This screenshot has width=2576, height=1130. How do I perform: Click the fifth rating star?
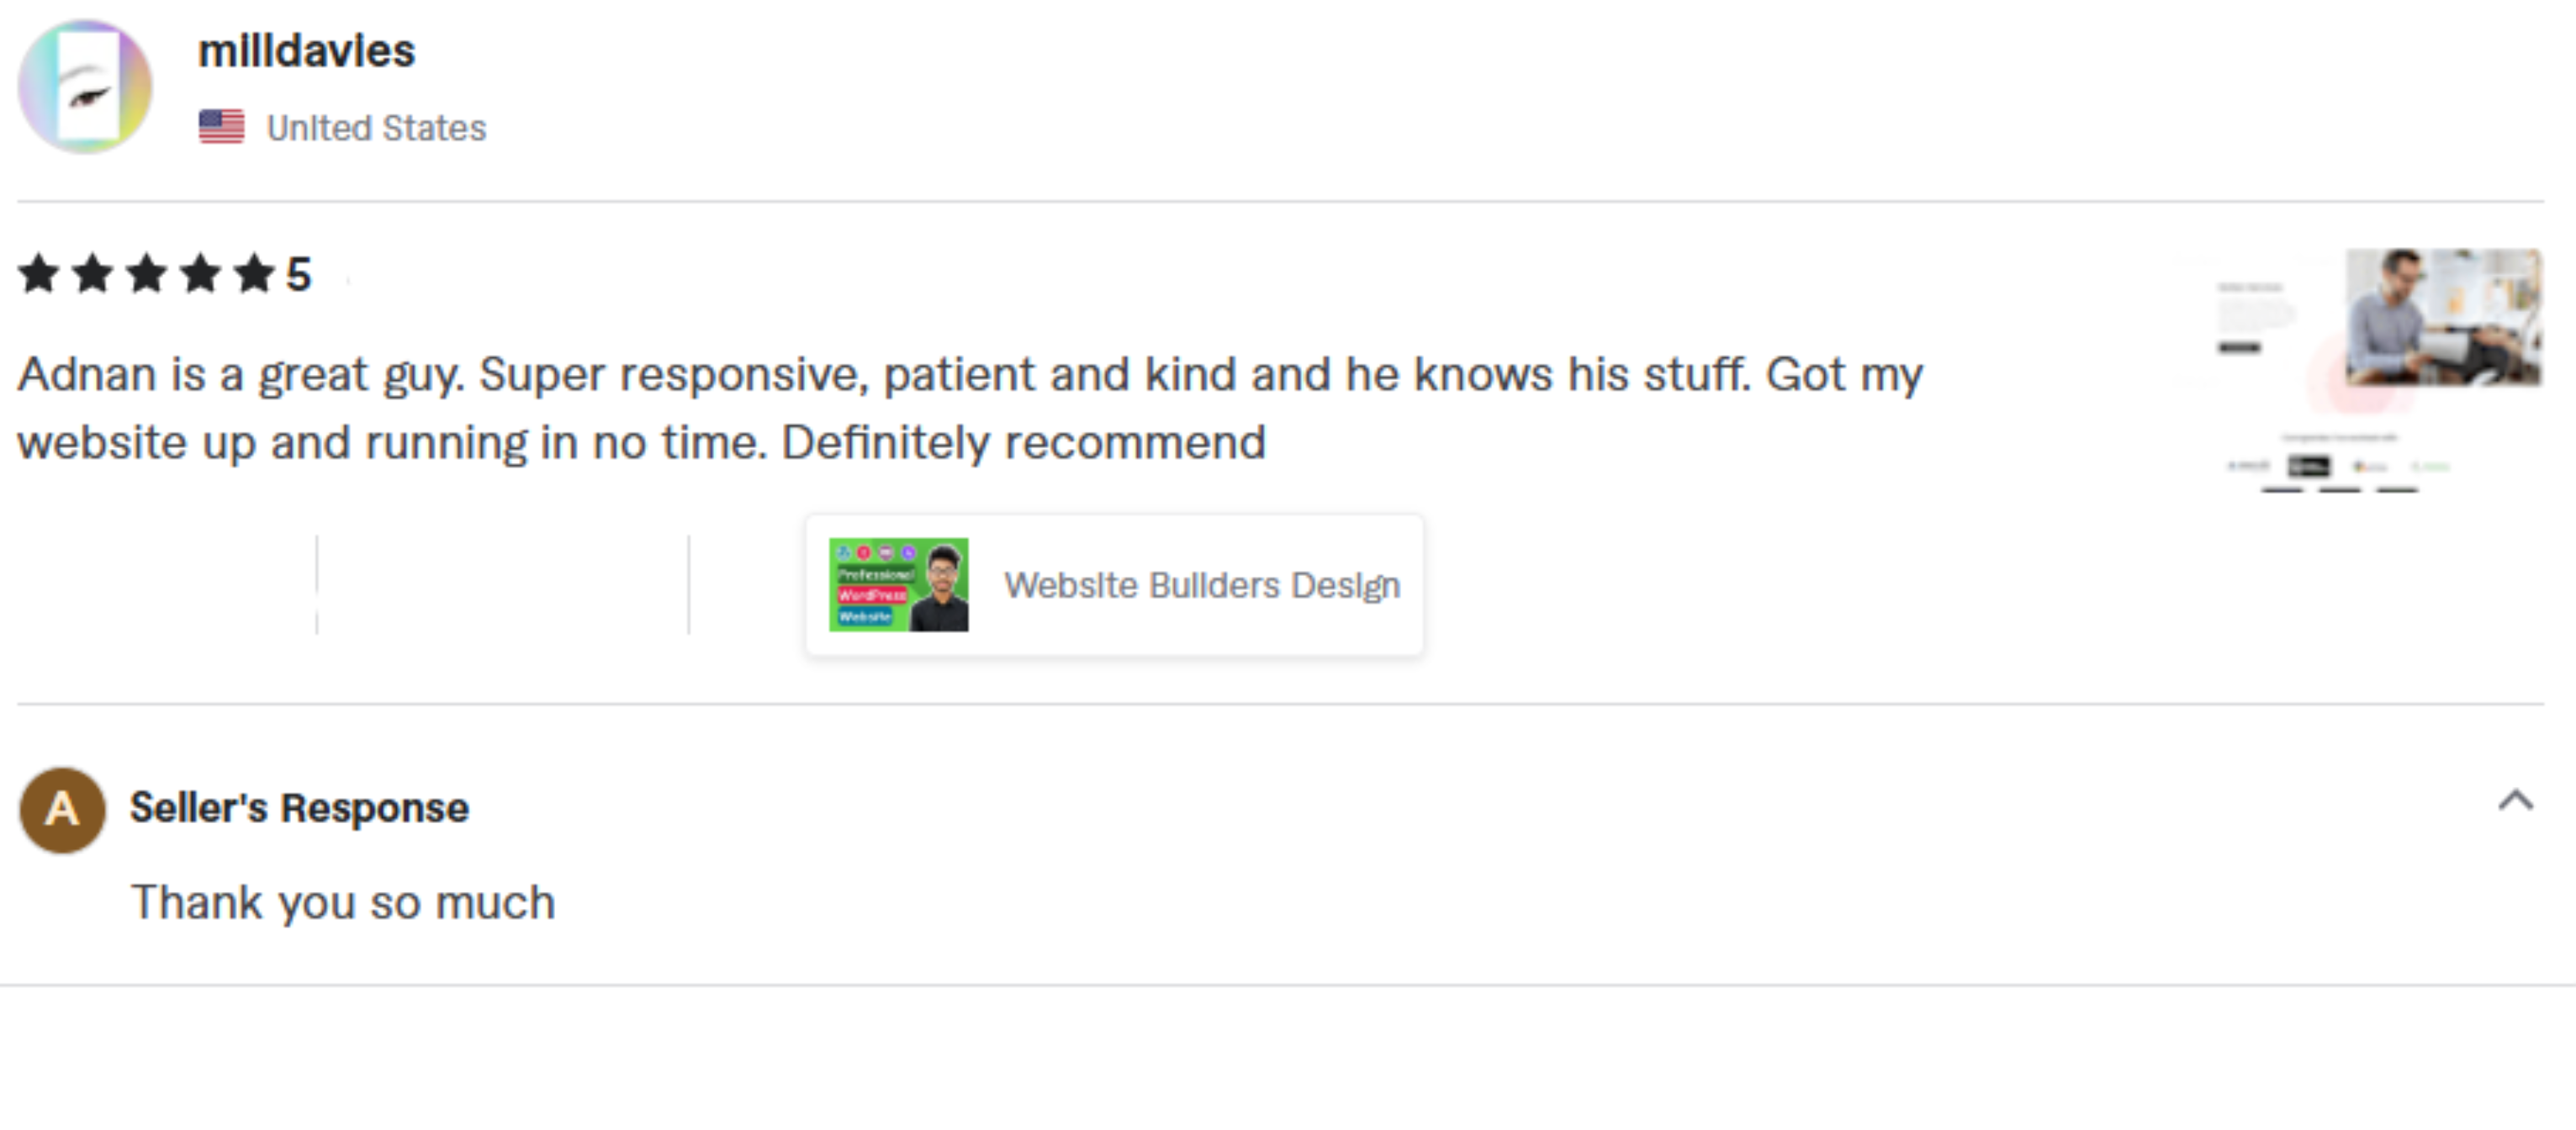click(255, 273)
